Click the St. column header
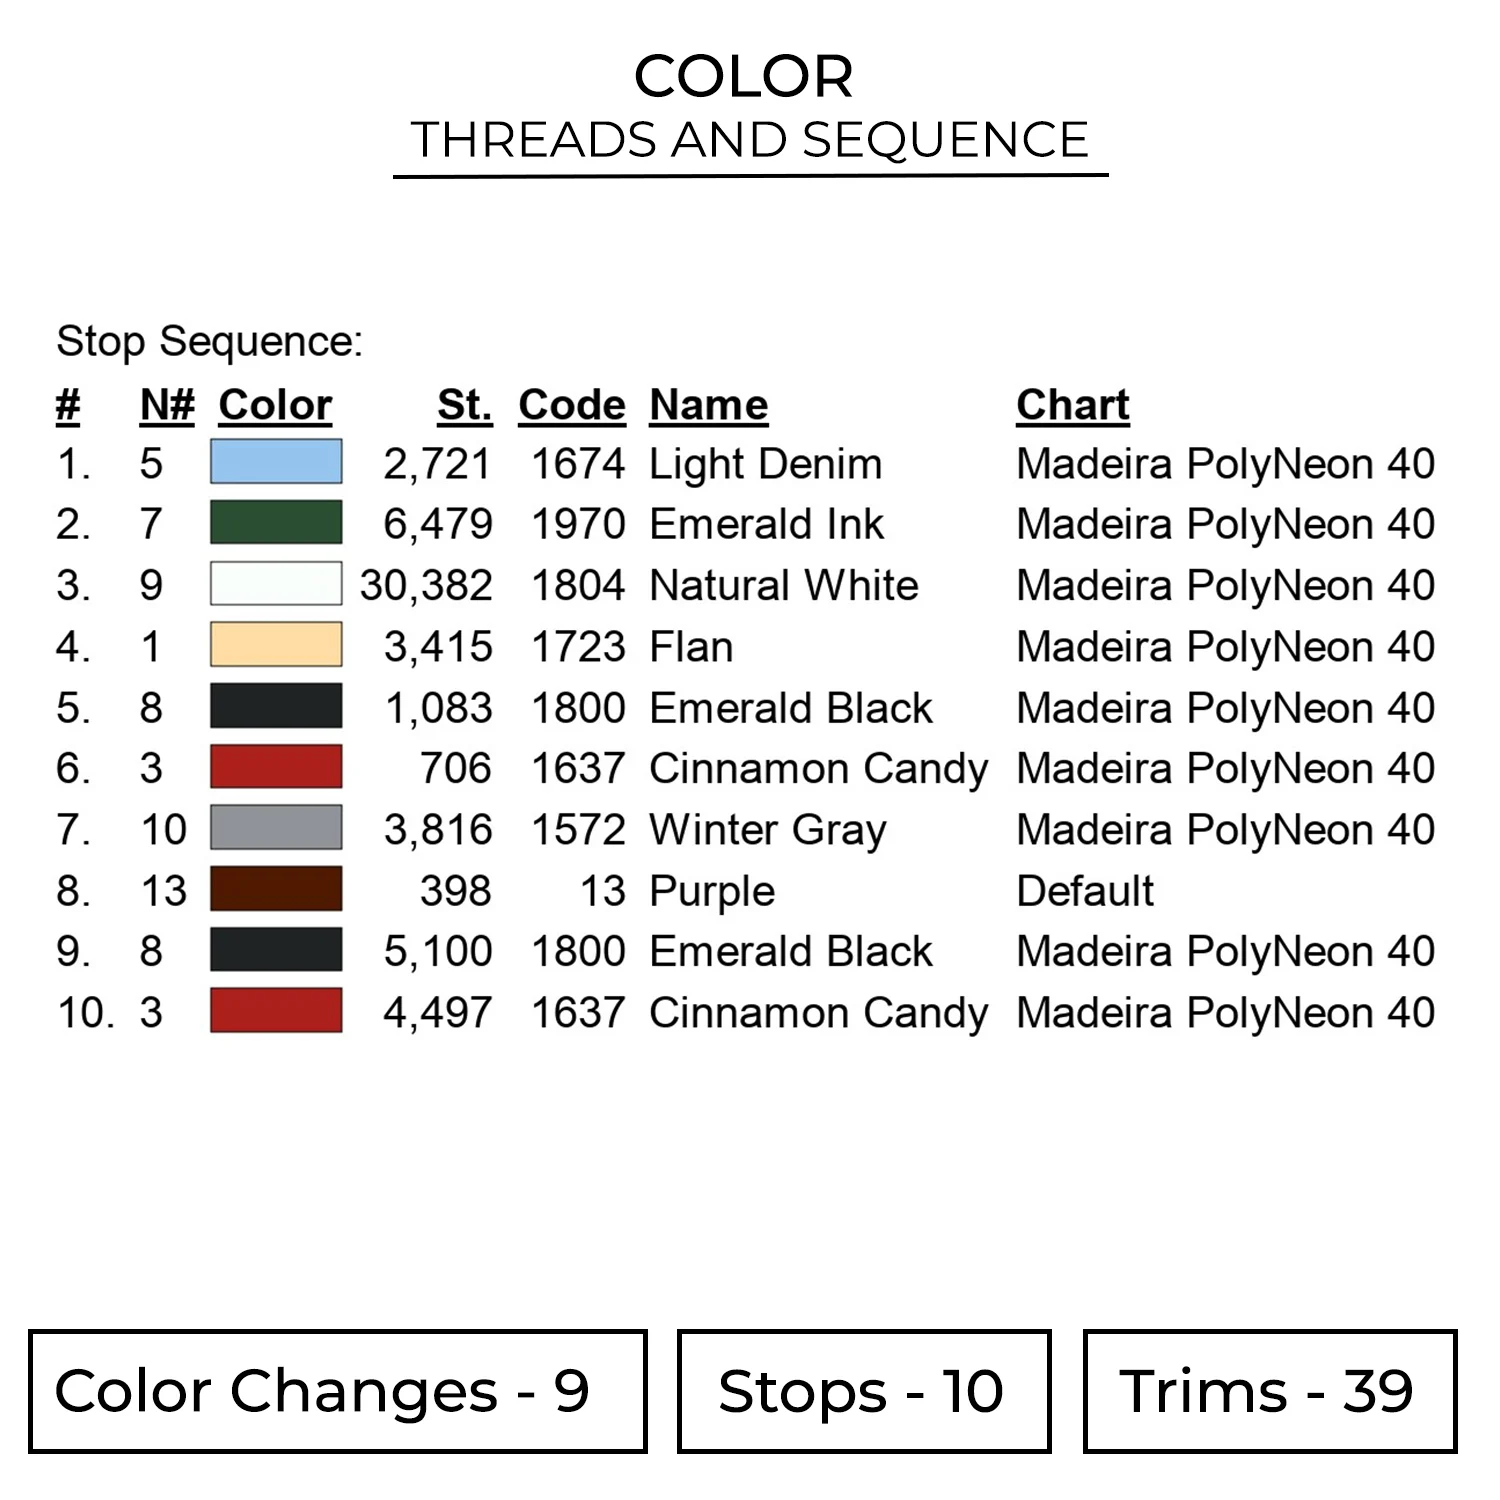This screenshot has width=1500, height=1500. (465, 405)
